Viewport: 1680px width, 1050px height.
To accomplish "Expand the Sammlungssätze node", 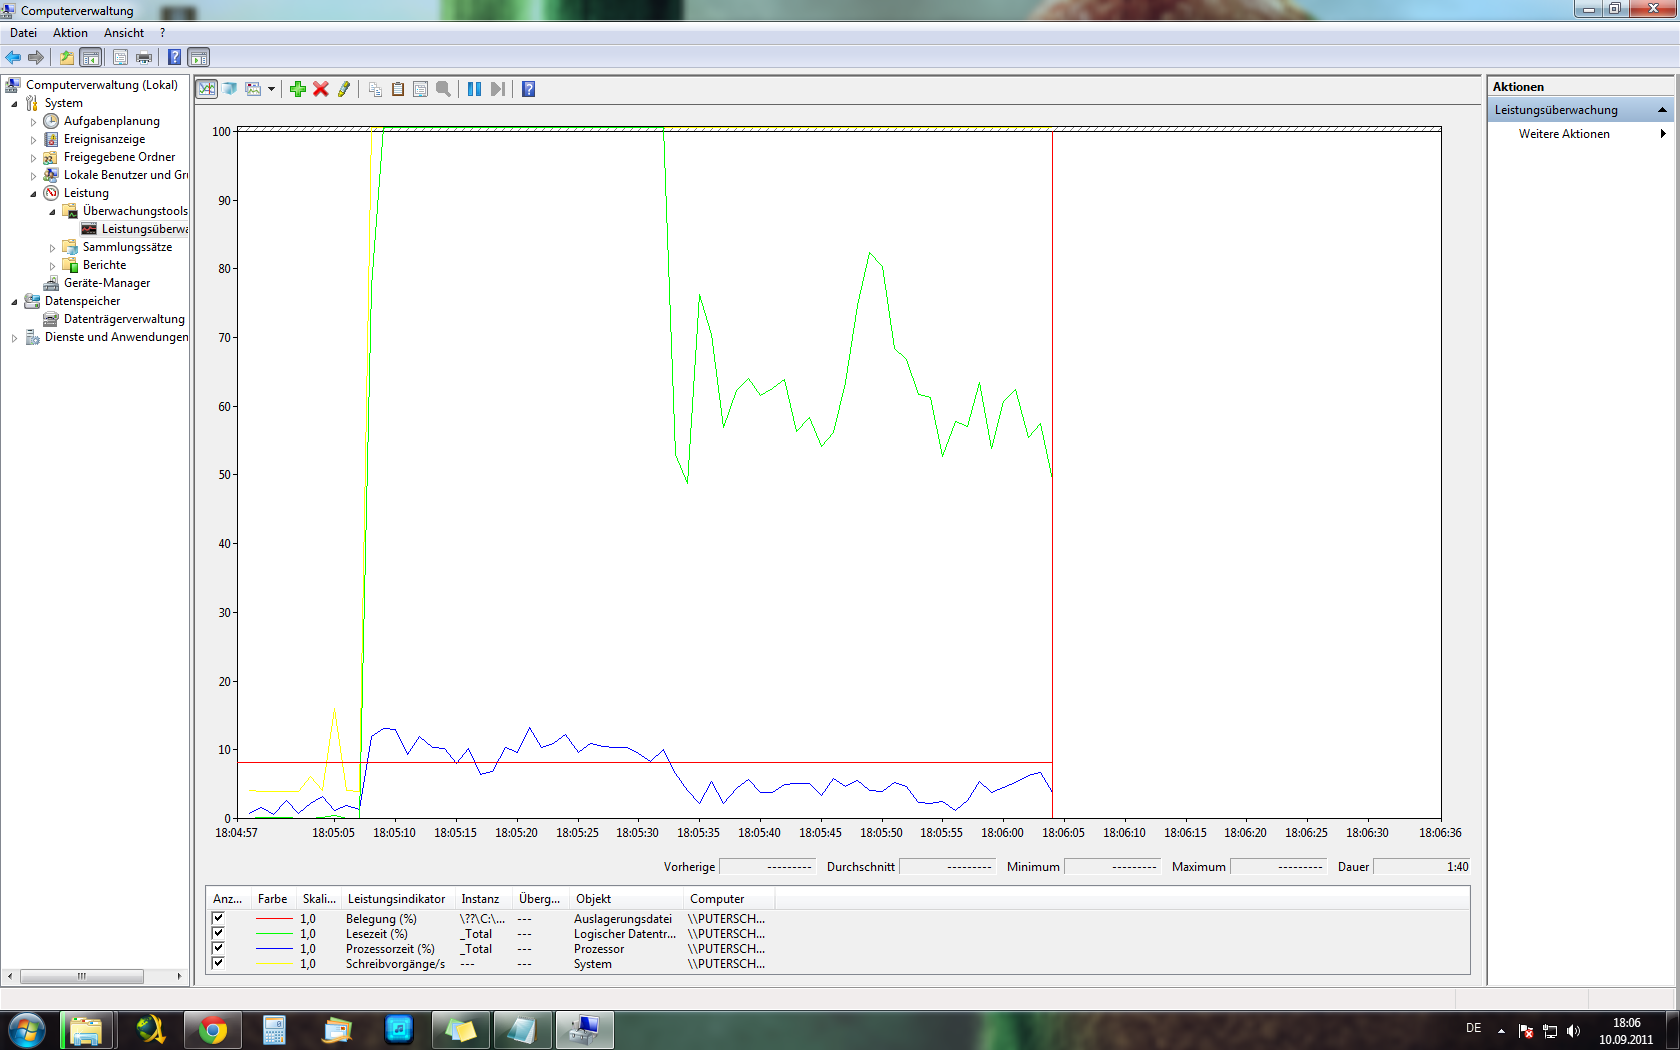I will pos(52,248).
